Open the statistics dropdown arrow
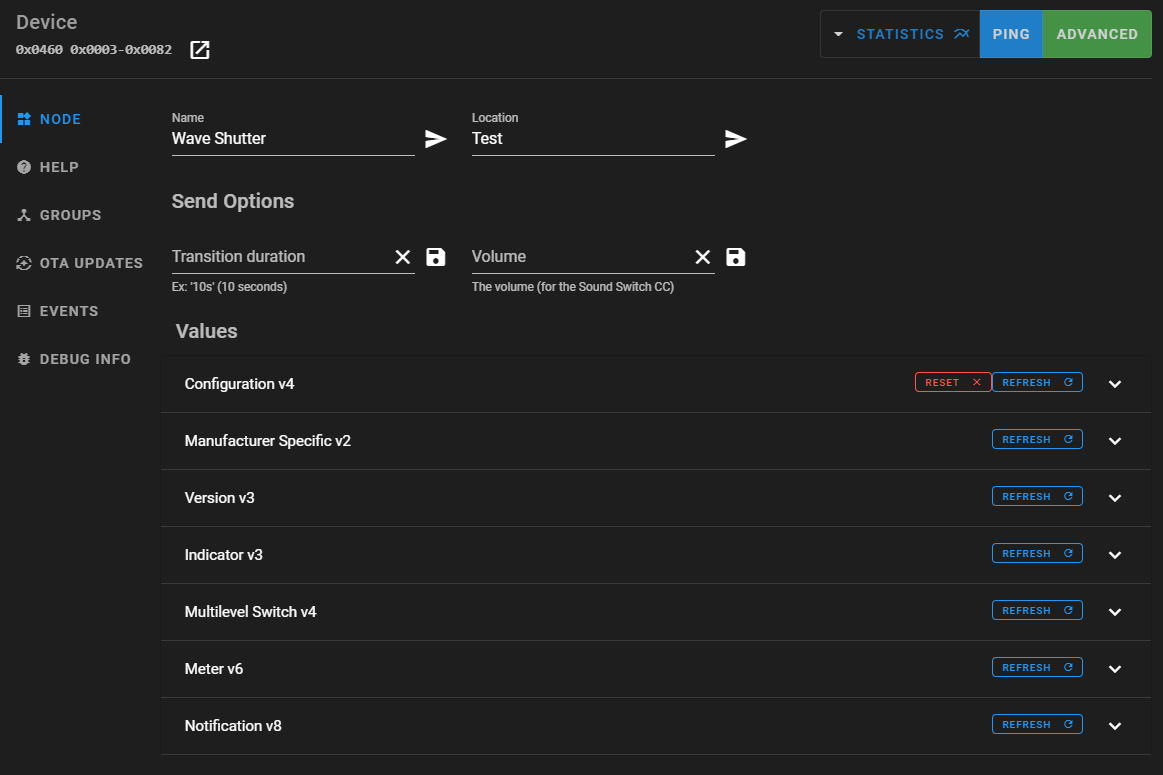The width and height of the screenshot is (1163, 775). tap(839, 34)
